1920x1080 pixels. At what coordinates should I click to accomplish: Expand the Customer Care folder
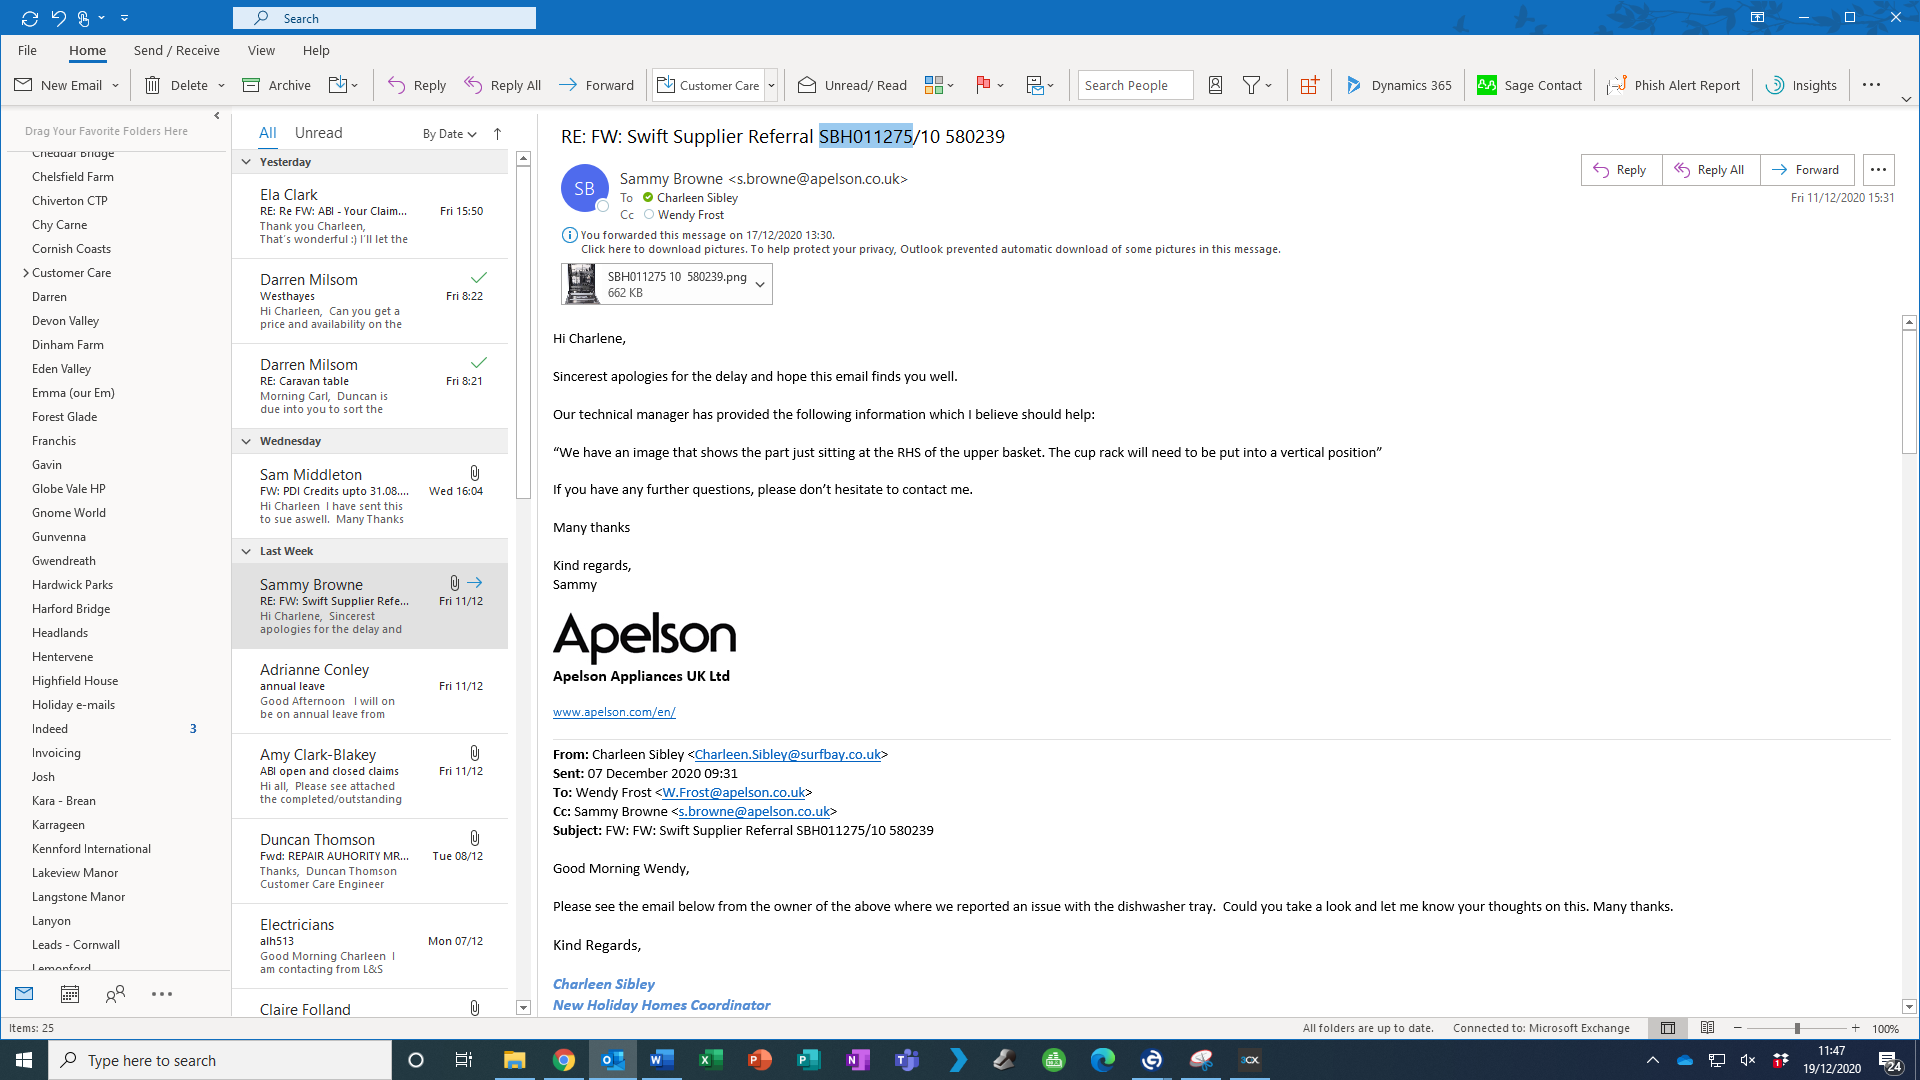(x=26, y=273)
